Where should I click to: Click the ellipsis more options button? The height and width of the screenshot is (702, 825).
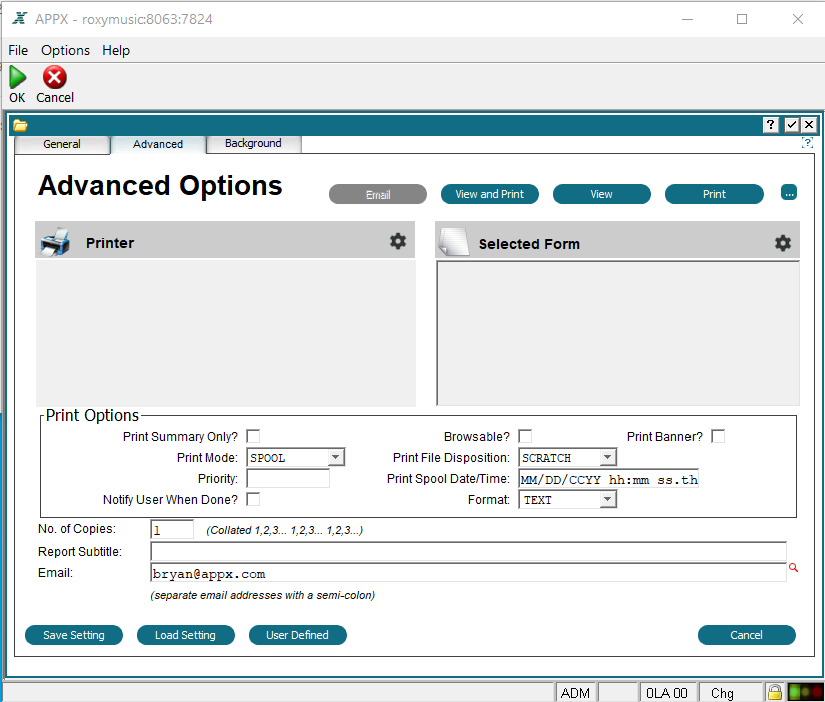pyautogui.click(x=789, y=193)
